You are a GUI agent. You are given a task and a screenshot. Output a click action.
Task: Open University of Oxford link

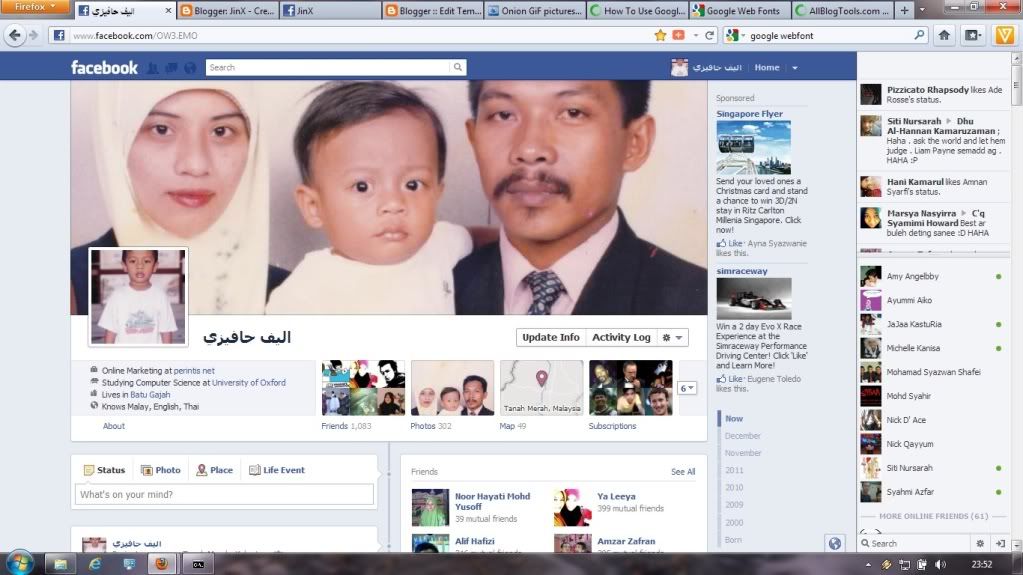click(x=249, y=383)
